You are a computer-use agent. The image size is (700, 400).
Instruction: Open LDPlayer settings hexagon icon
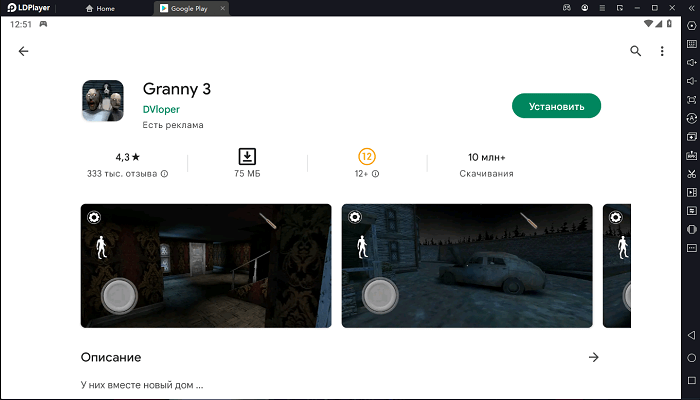[692, 26]
